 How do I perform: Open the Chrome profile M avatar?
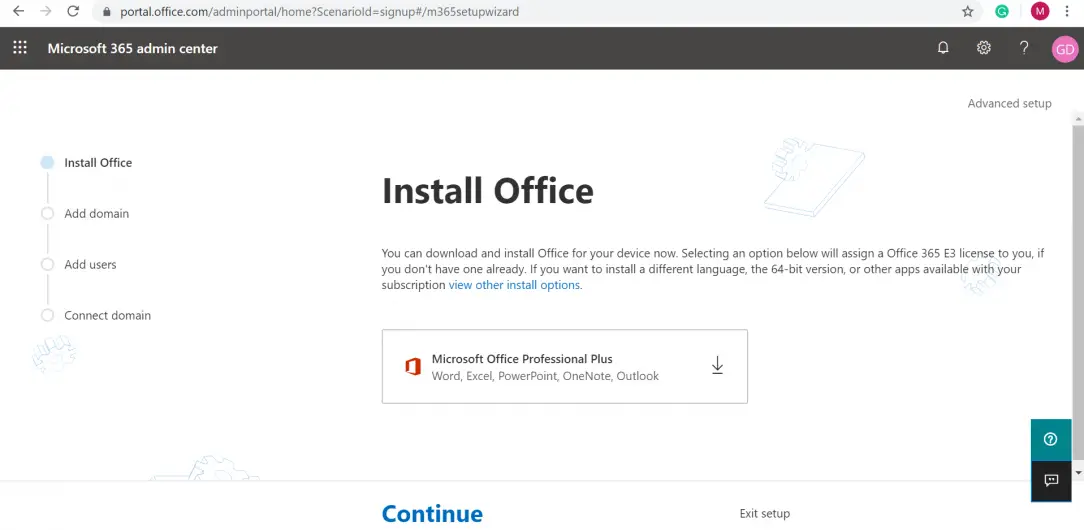(1040, 11)
